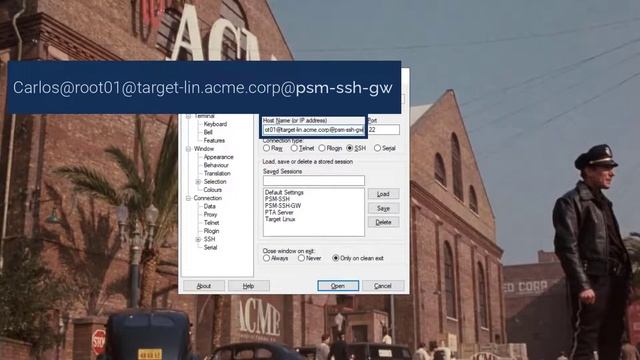
Task: Click the Help button
Action: pos(248,286)
